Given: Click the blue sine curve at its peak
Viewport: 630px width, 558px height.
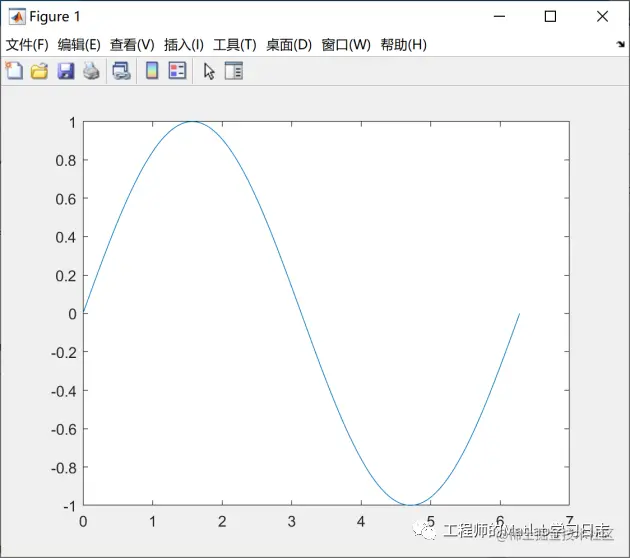Looking at the screenshot, I should [193, 121].
